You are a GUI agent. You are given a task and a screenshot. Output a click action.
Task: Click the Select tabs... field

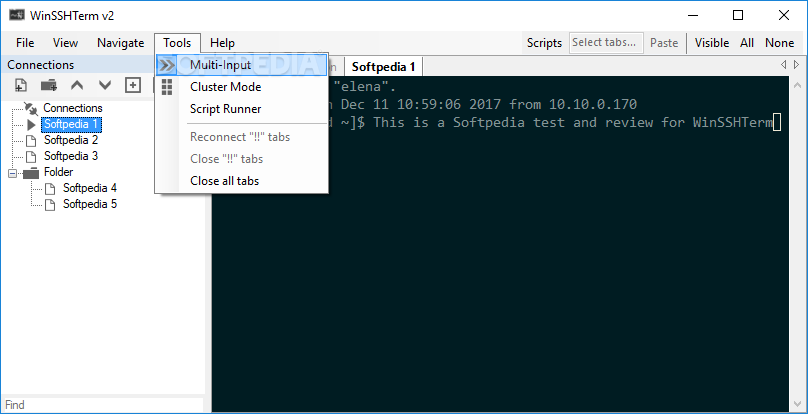click(x=606, y=43)
